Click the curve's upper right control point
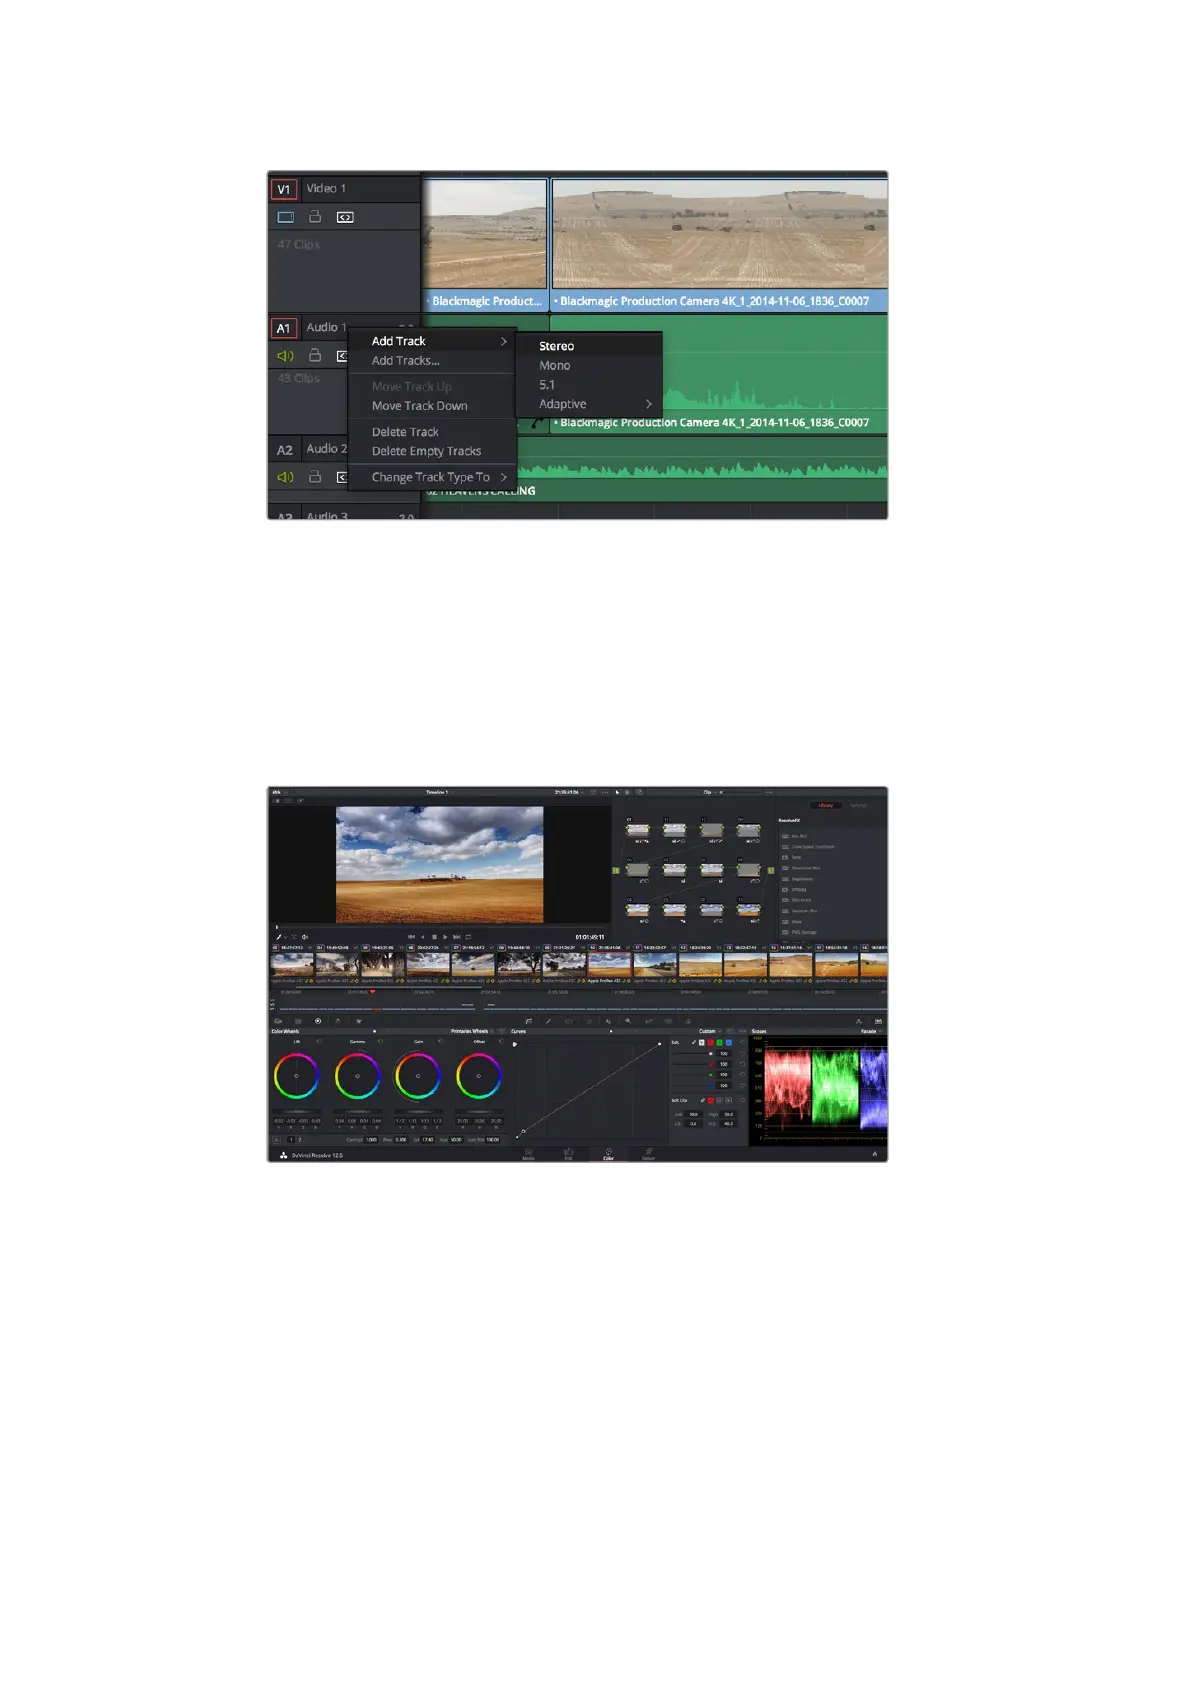1191x1684 pixels. (659, 1044)
